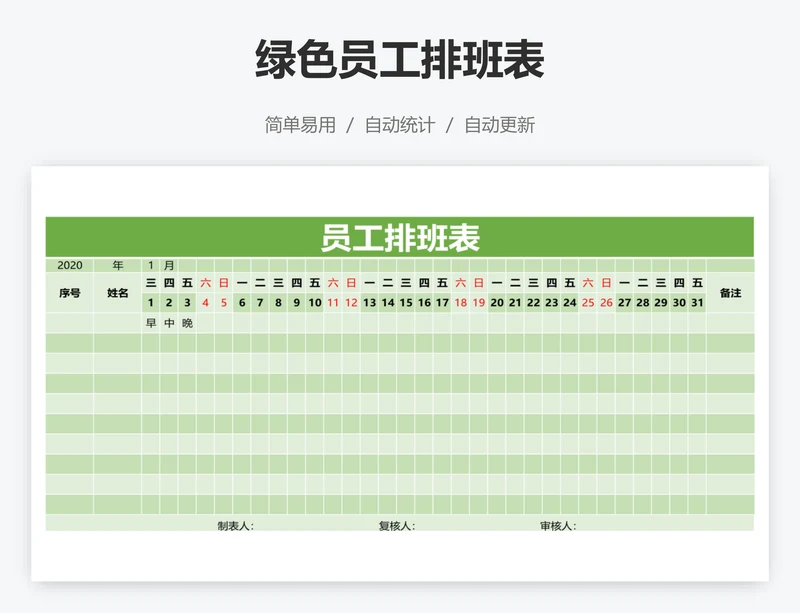
Task: Click date cell 2
Action: pyautogui.click(x=169, y=303)
